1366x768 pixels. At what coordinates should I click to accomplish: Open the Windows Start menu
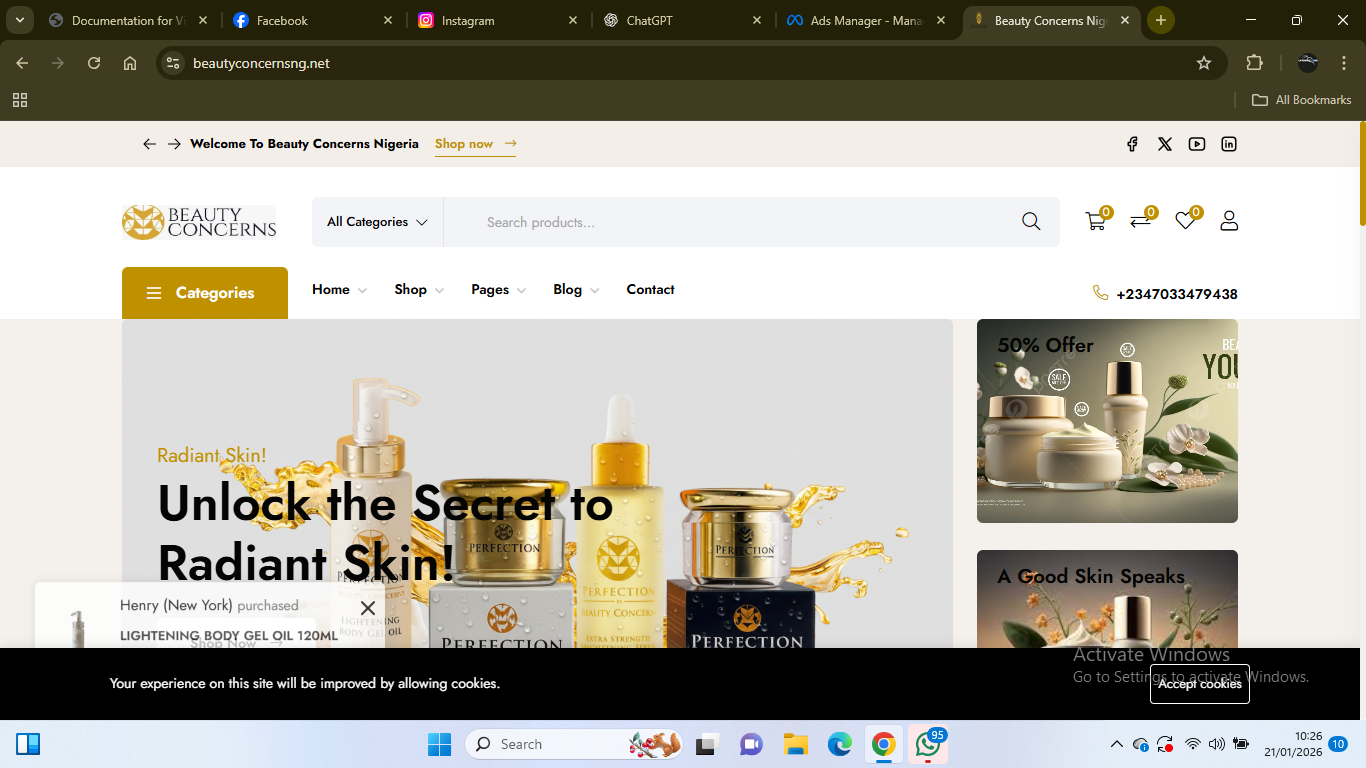pos(439,744)
